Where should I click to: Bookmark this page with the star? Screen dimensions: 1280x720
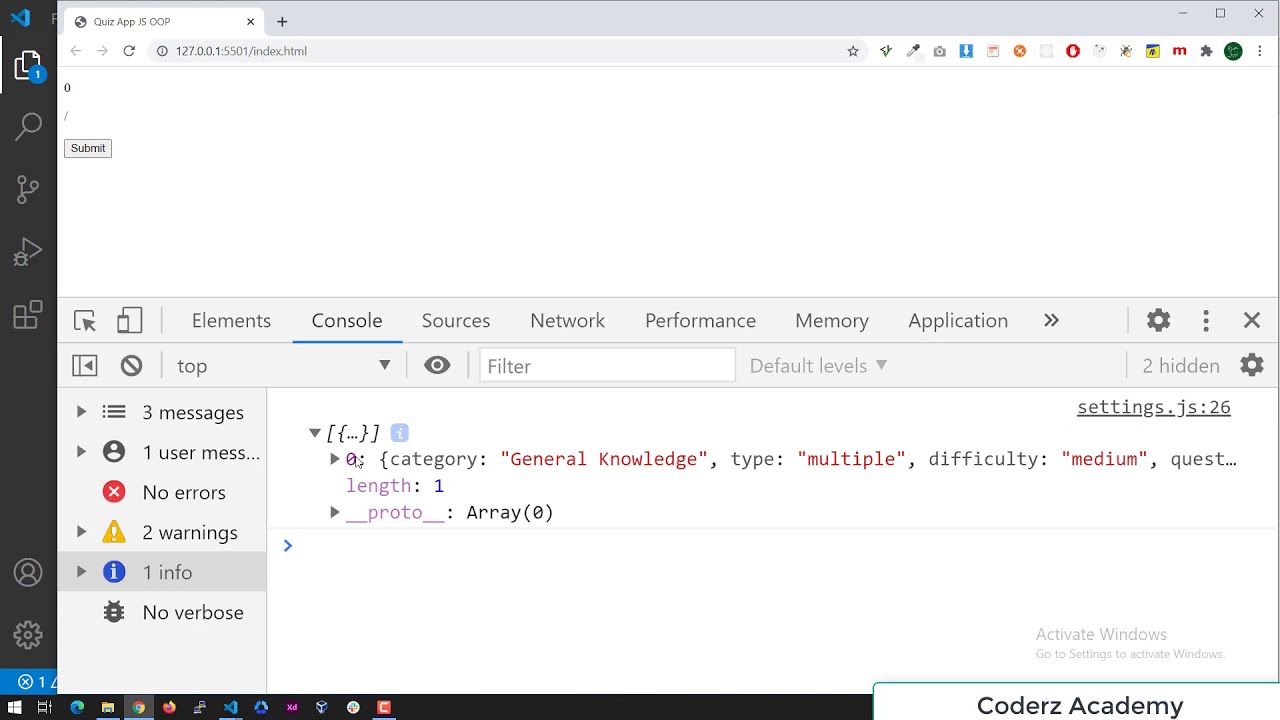tap(853, 51)
